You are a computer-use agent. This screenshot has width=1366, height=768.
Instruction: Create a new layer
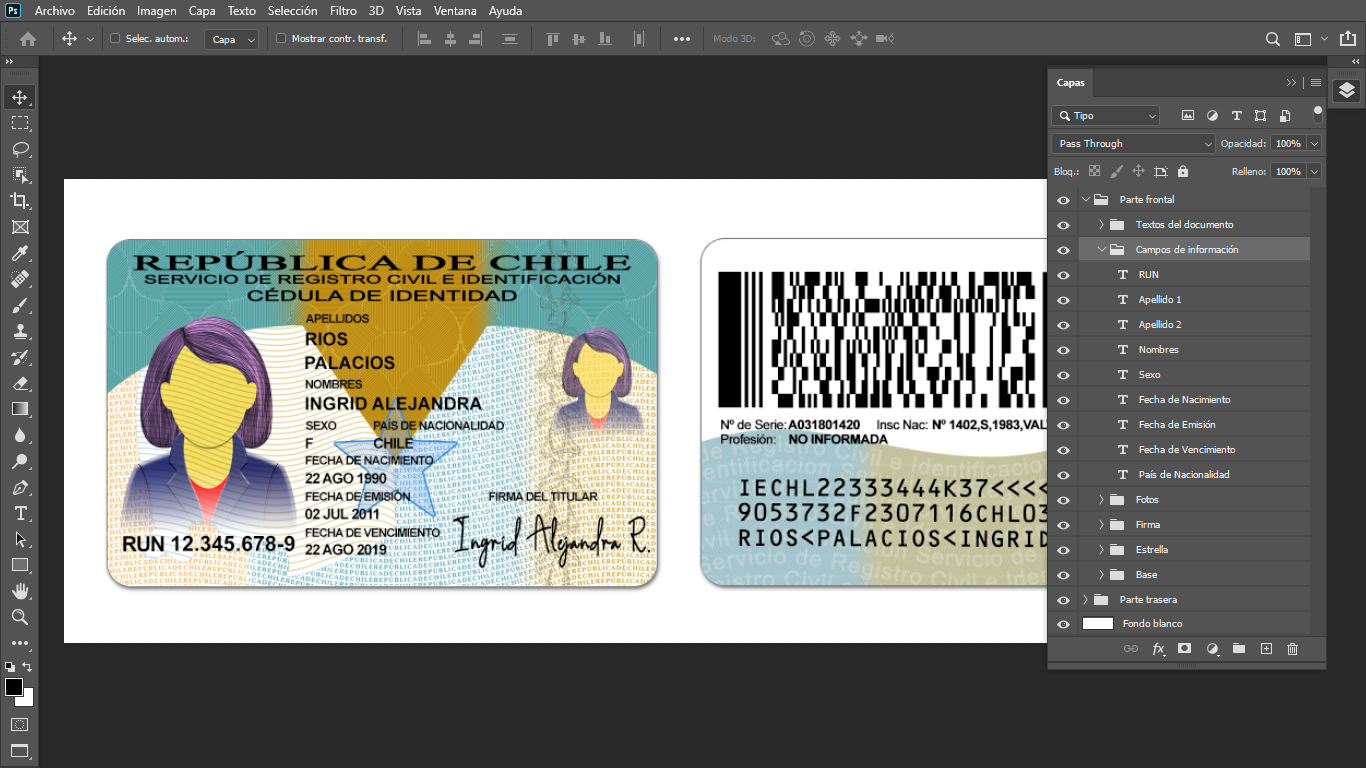(x=1266, y=649)
